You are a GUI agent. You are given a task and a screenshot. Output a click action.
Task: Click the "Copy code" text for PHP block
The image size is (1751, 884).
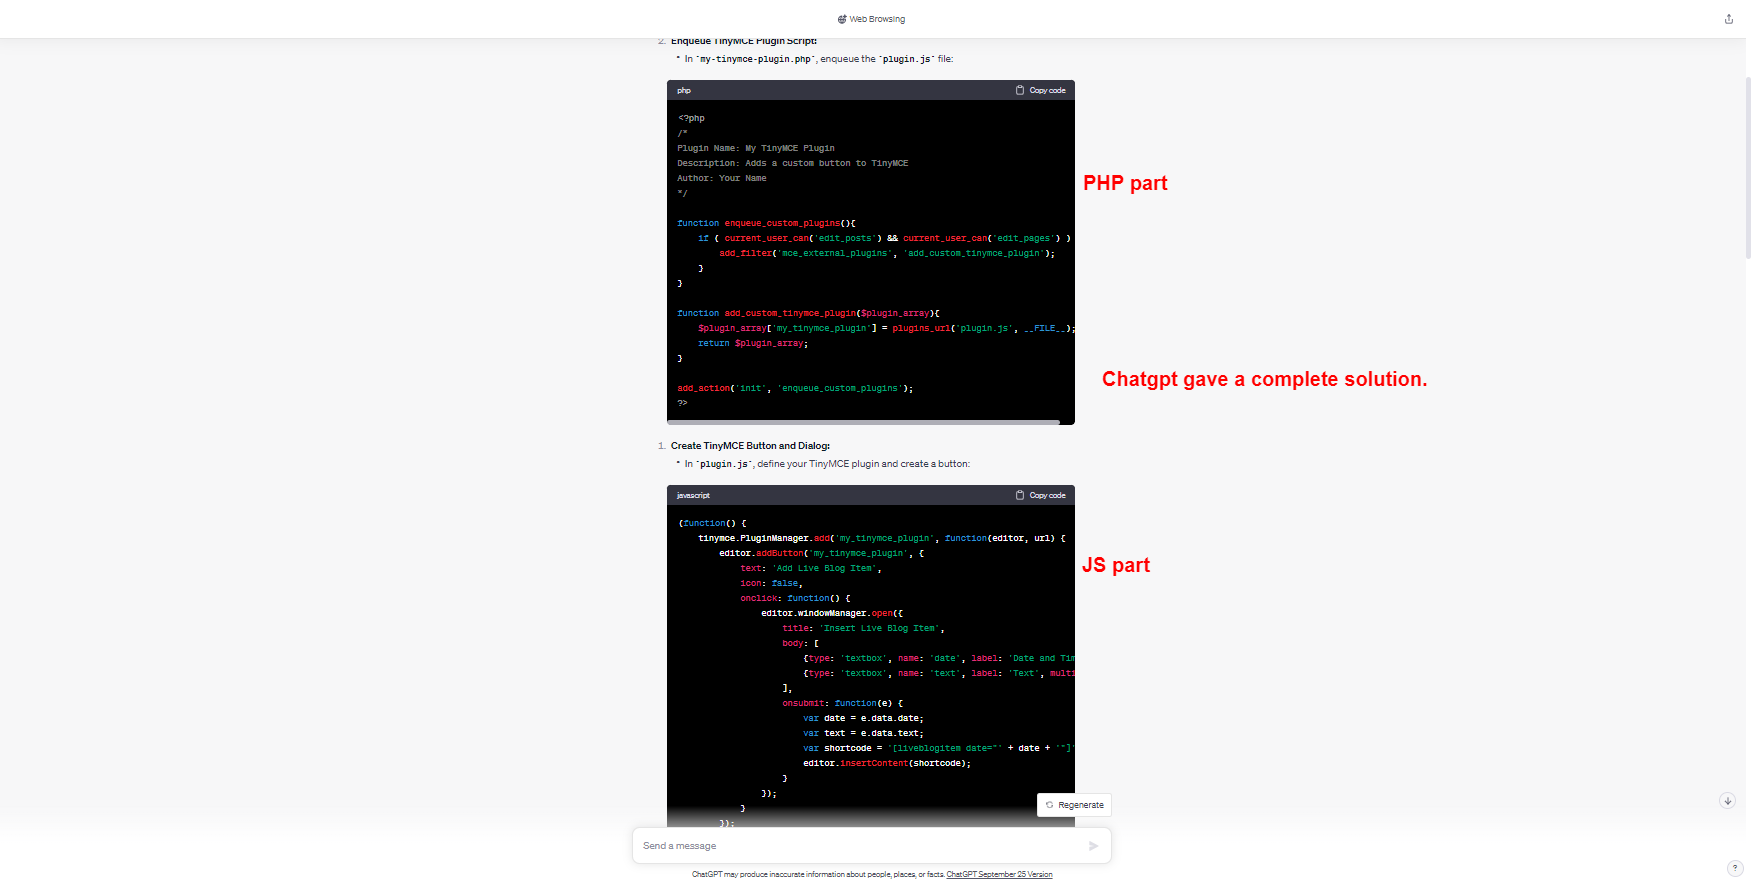[1047, 90]
